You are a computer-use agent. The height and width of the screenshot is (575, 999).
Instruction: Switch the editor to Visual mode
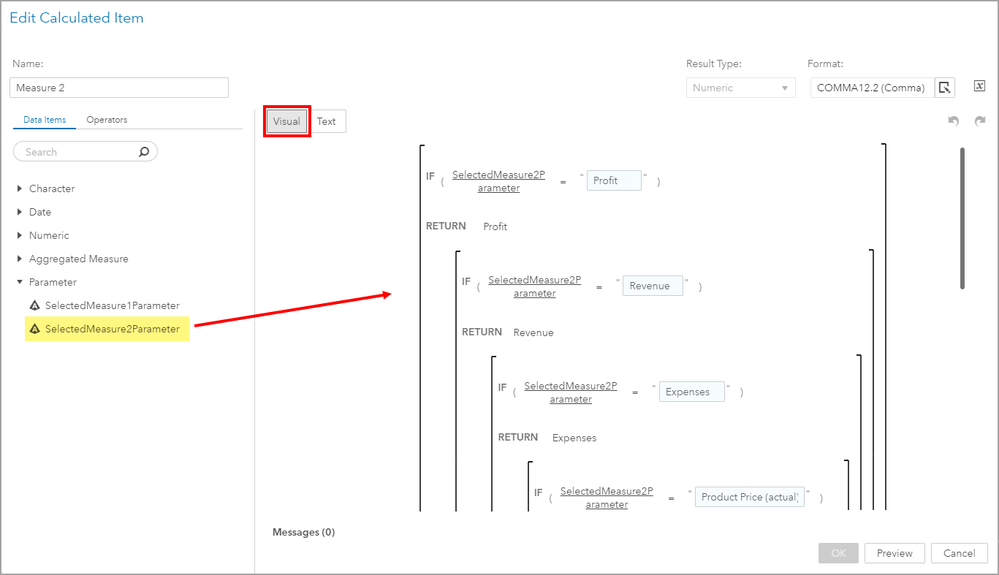pyautogui.click(x=286, y=122)
